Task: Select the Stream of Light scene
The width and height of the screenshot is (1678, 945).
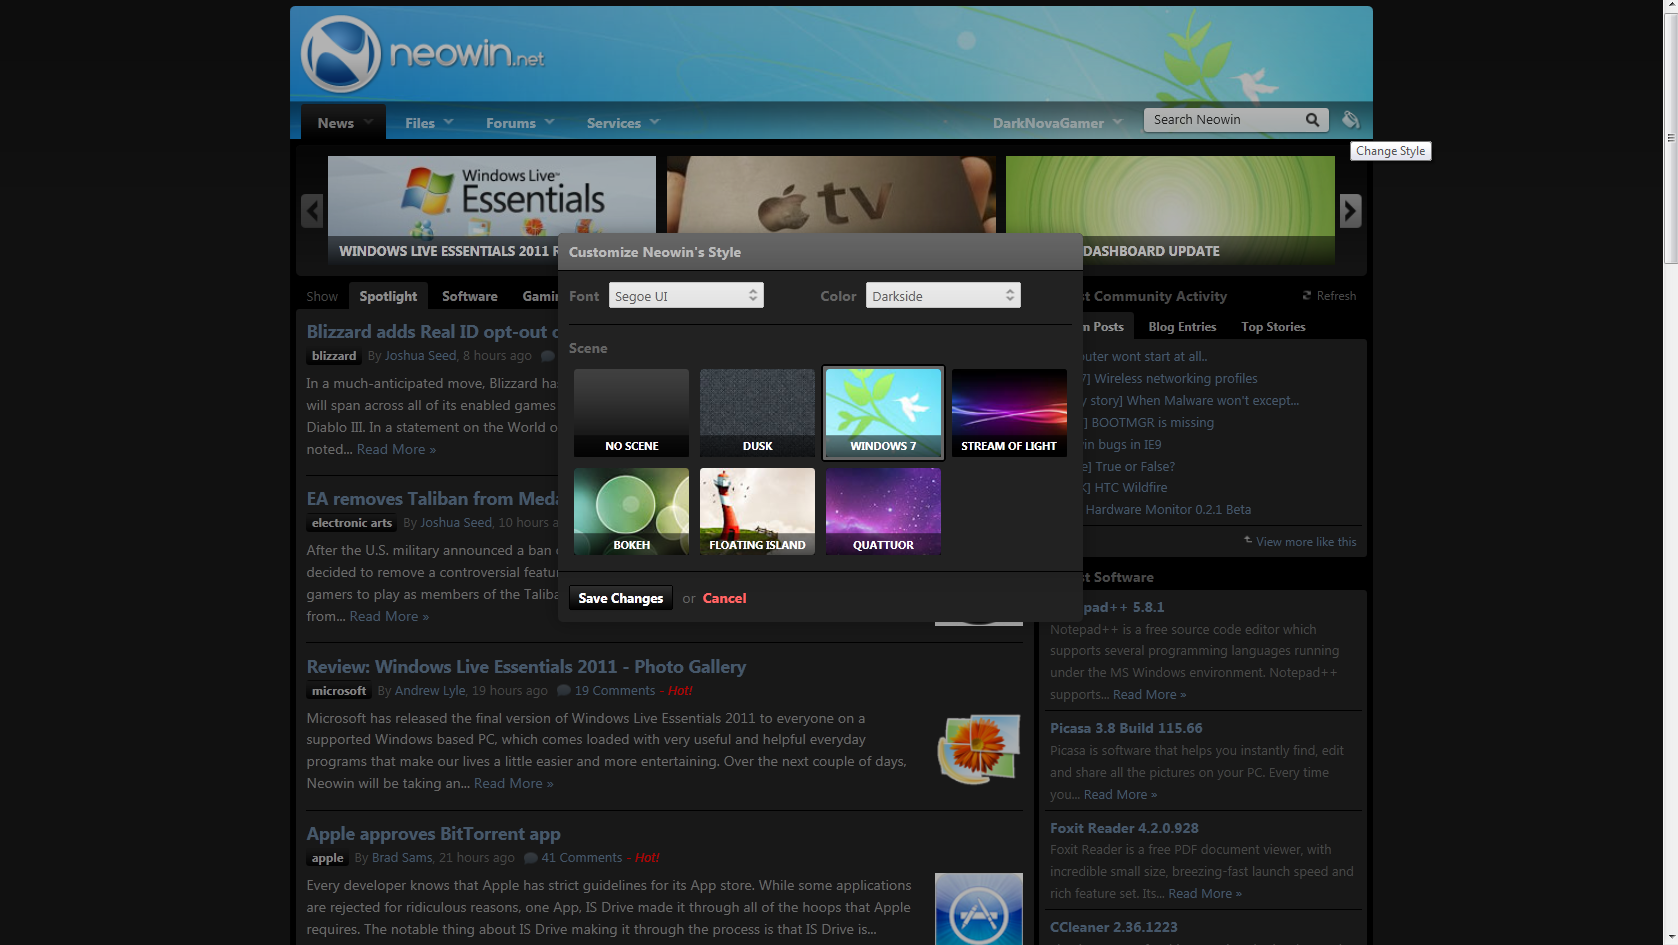Action: point(1008,412)
